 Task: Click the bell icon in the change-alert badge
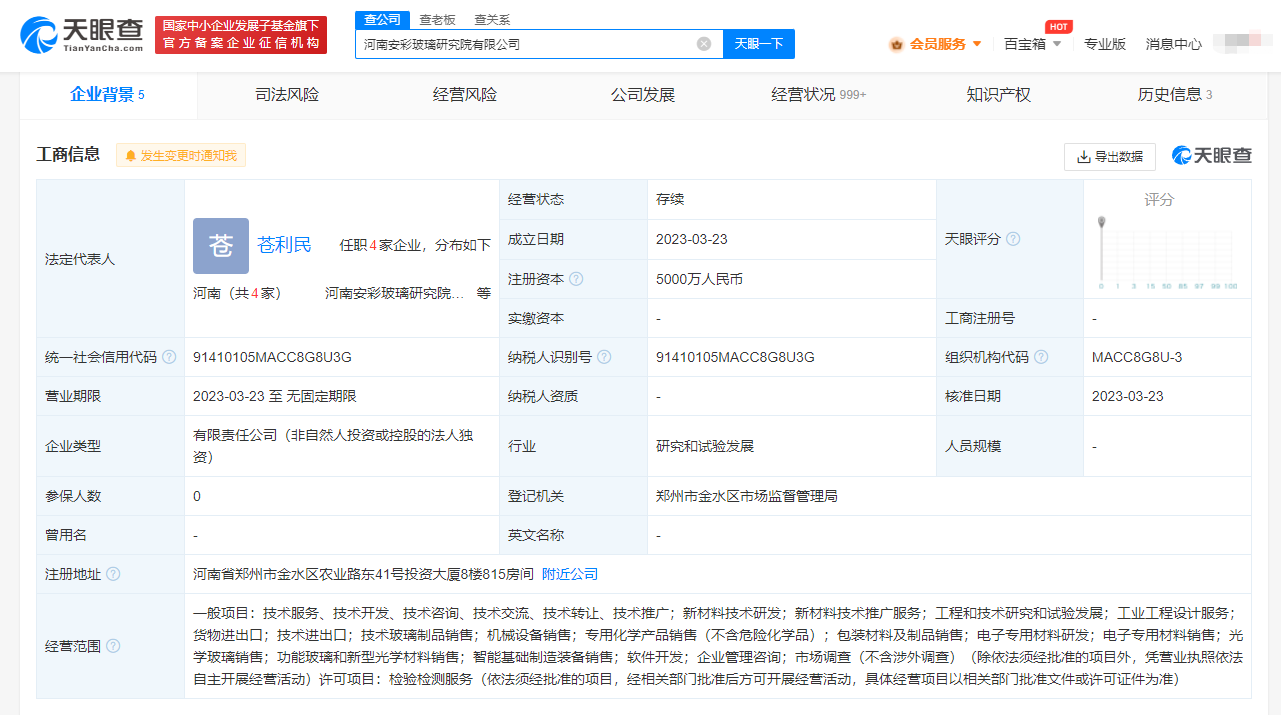130,156
